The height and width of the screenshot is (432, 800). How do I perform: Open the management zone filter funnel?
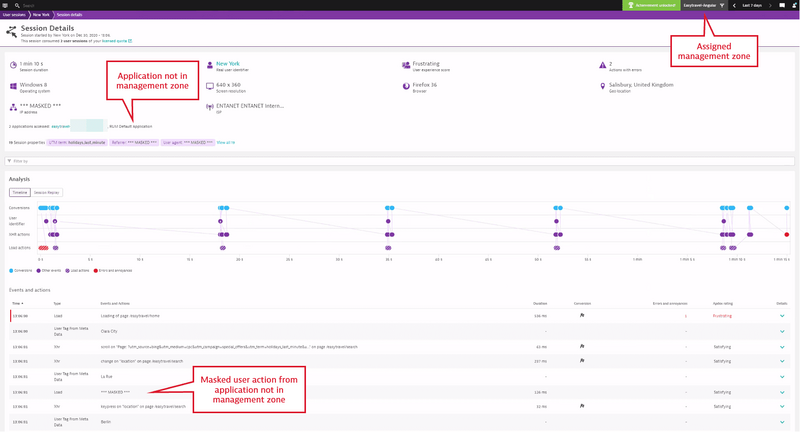click(722, 5)
